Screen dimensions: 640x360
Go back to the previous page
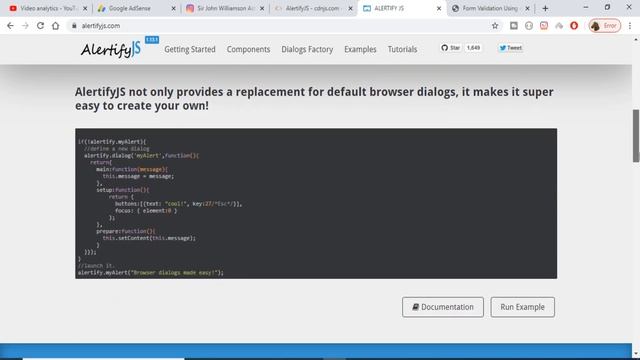[x=10, y=26]
